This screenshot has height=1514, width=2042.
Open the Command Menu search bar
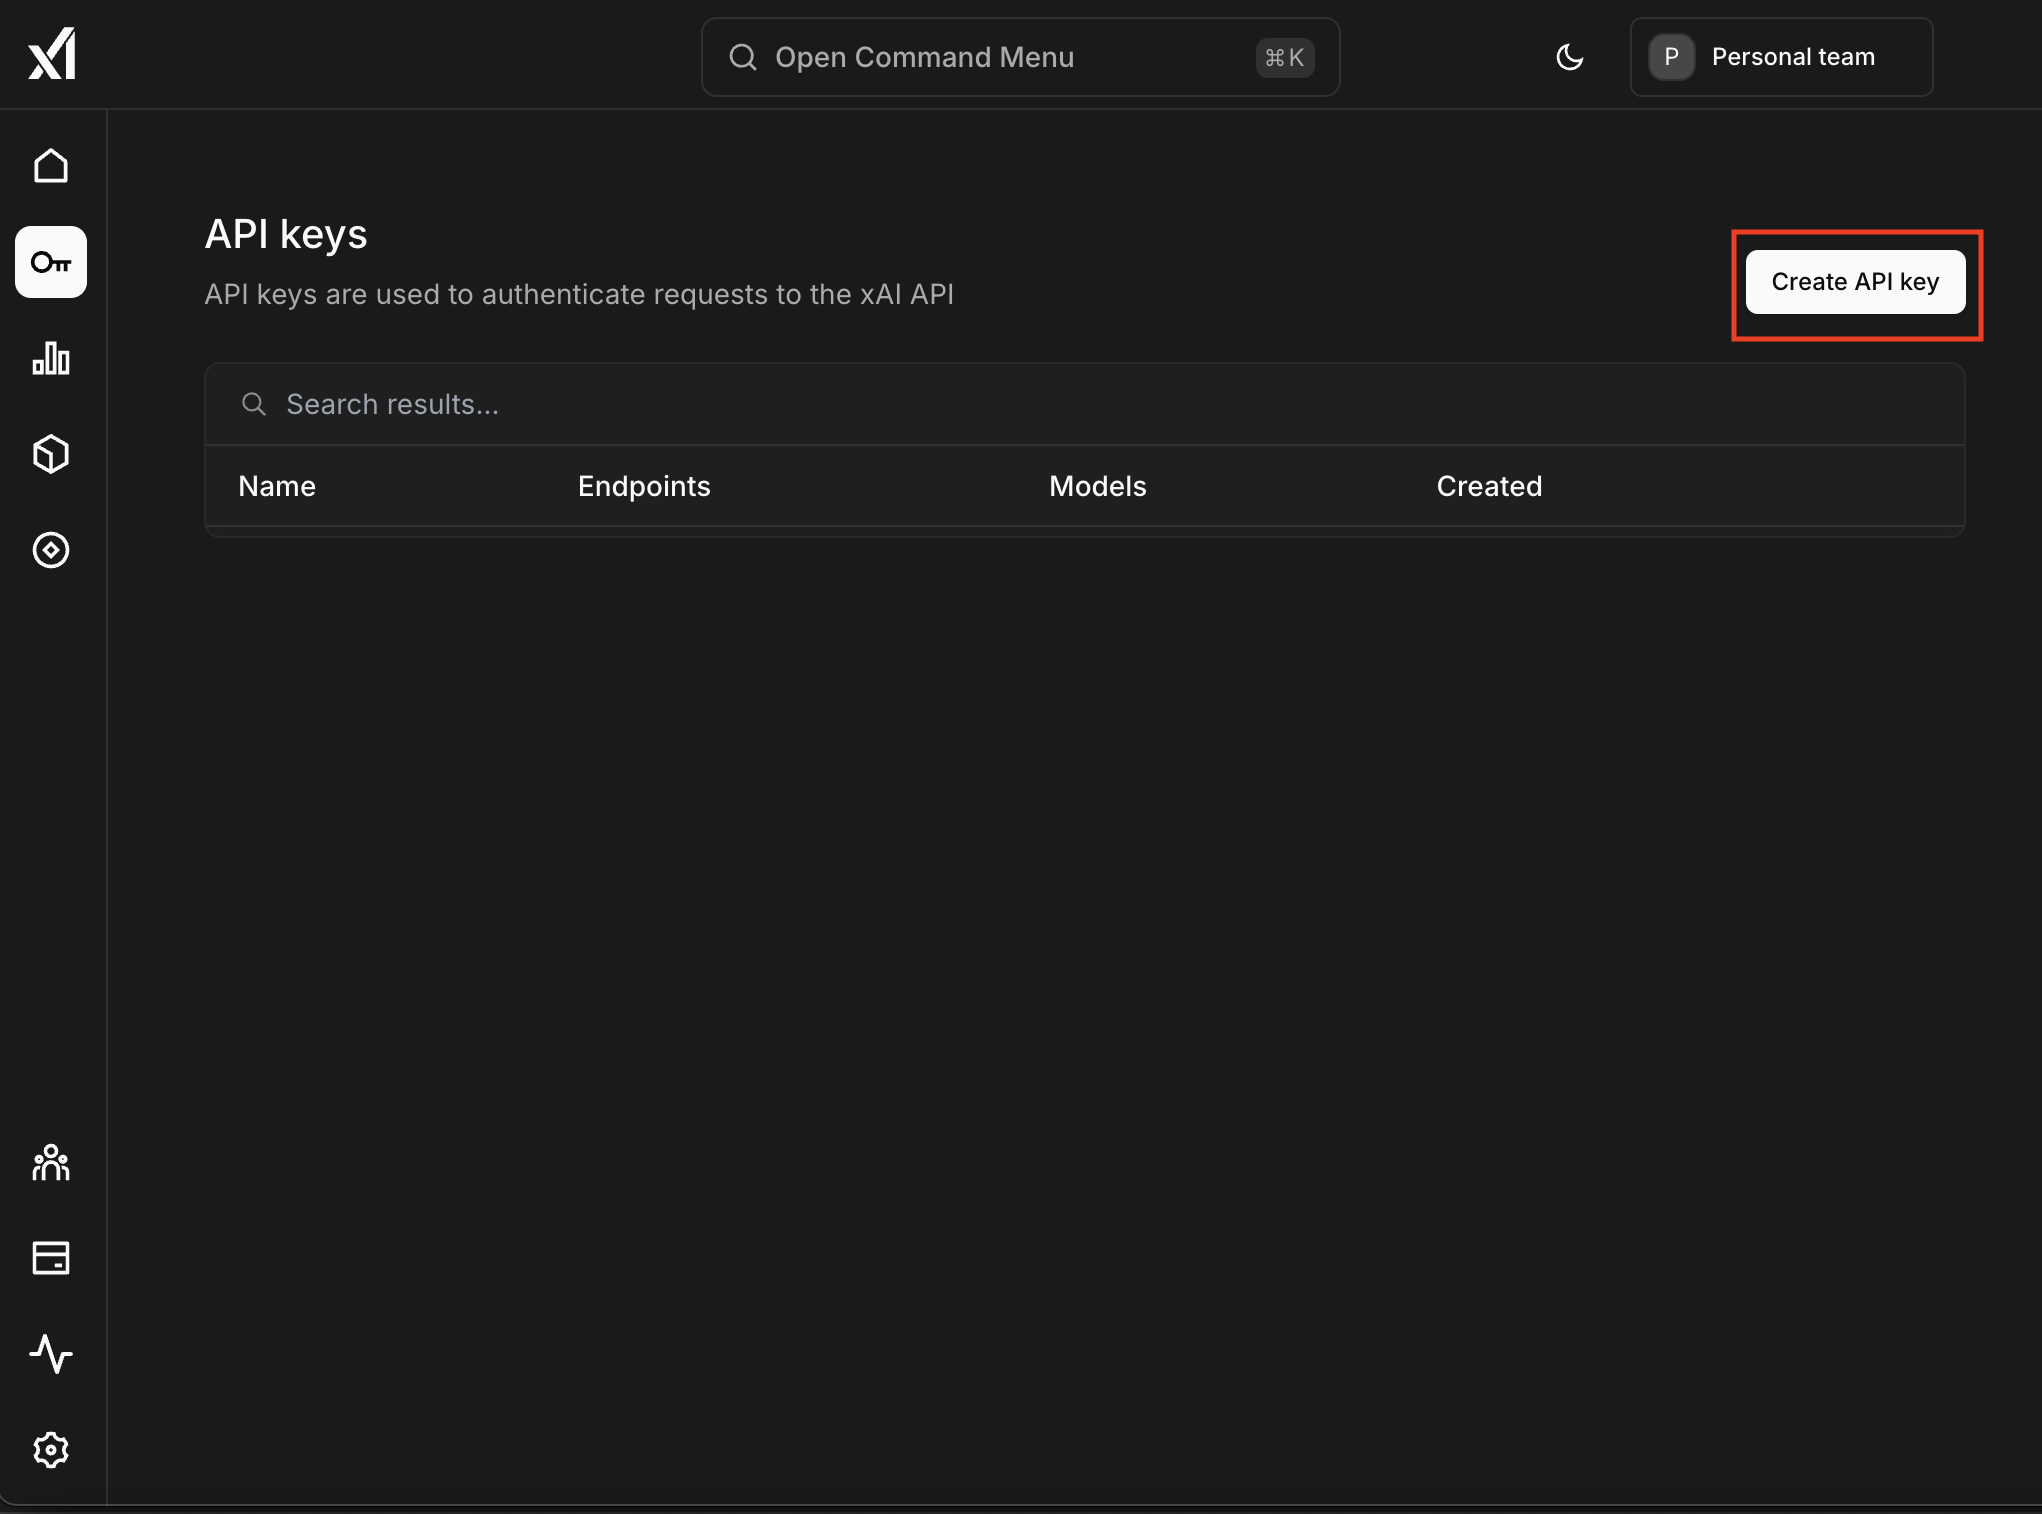(x=1020, y=57)
